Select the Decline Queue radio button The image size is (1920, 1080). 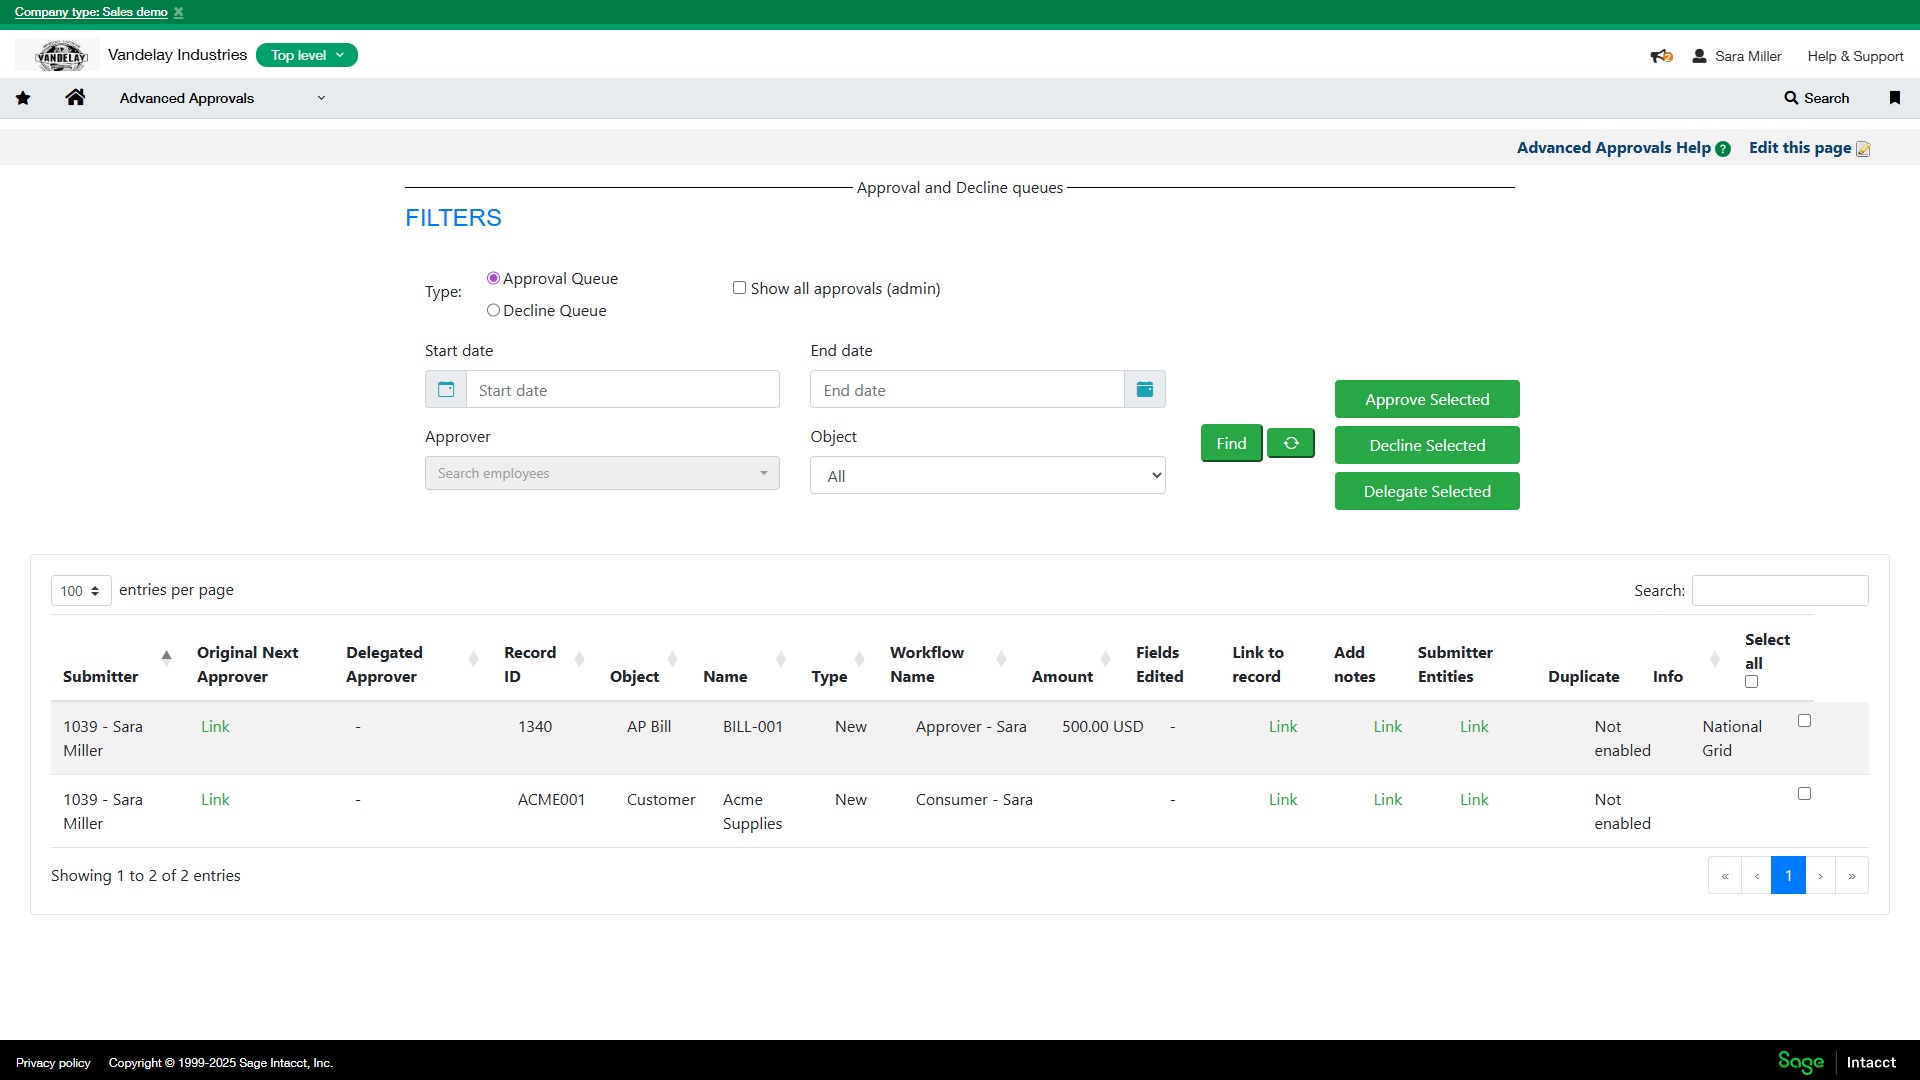coord(493,310)
